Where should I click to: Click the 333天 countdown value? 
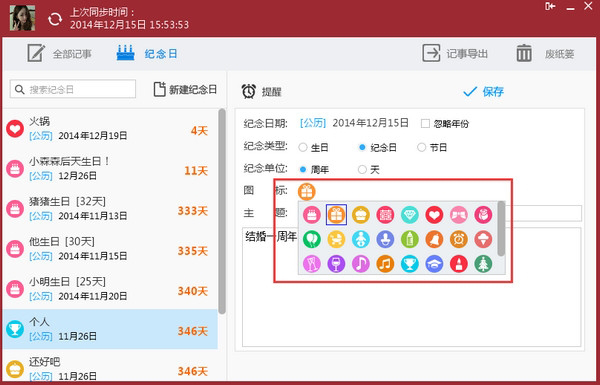click(x=192, y=211)
